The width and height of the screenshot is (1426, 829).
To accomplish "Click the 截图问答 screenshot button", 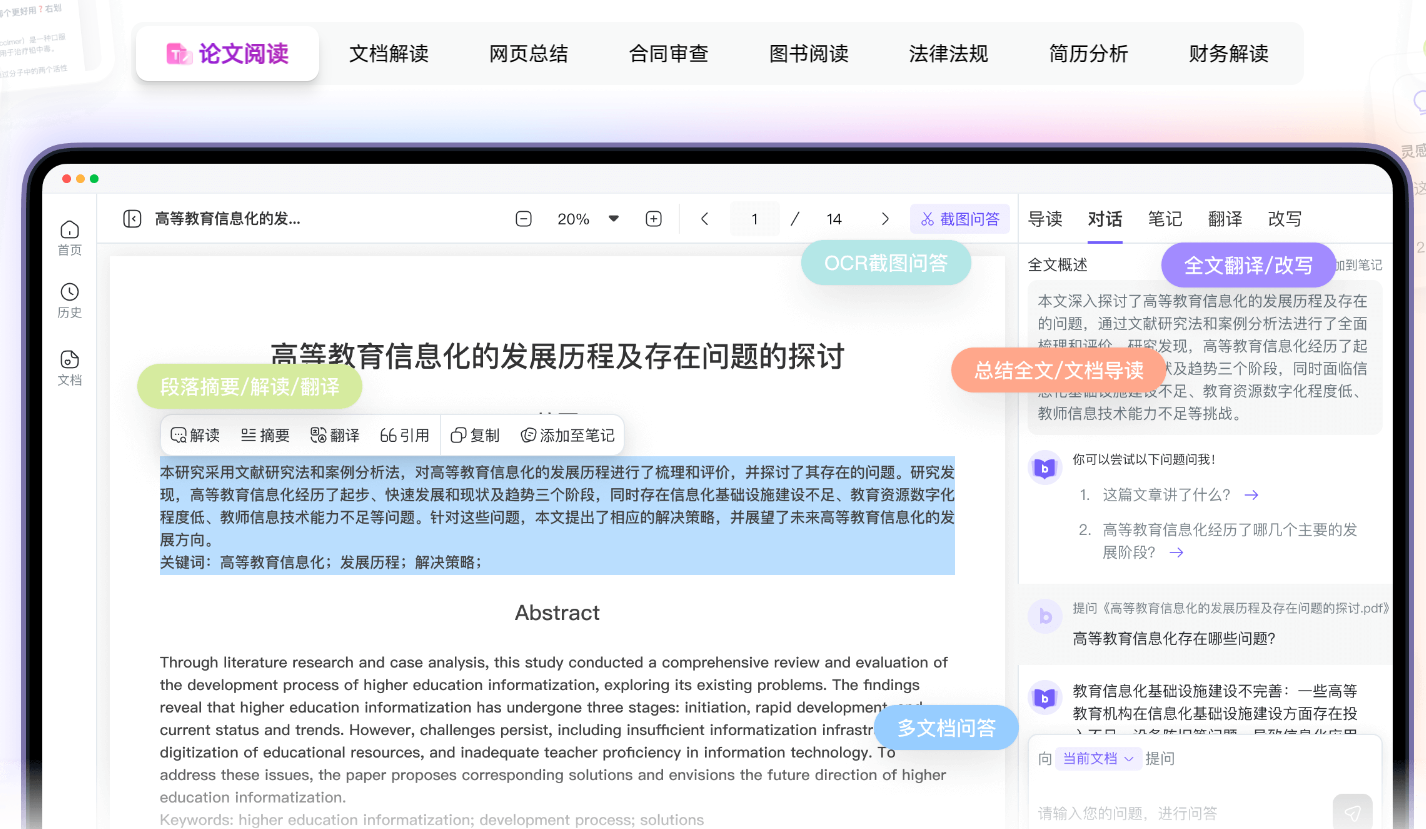I will (x=959, y=219).
